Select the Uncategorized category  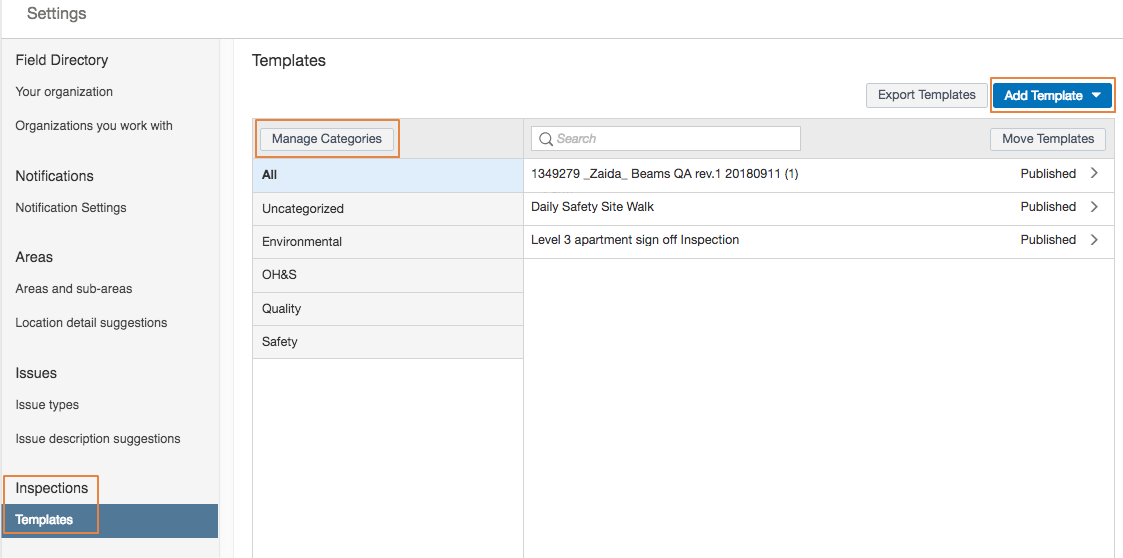pyautogui.click(x=387, y=209)
